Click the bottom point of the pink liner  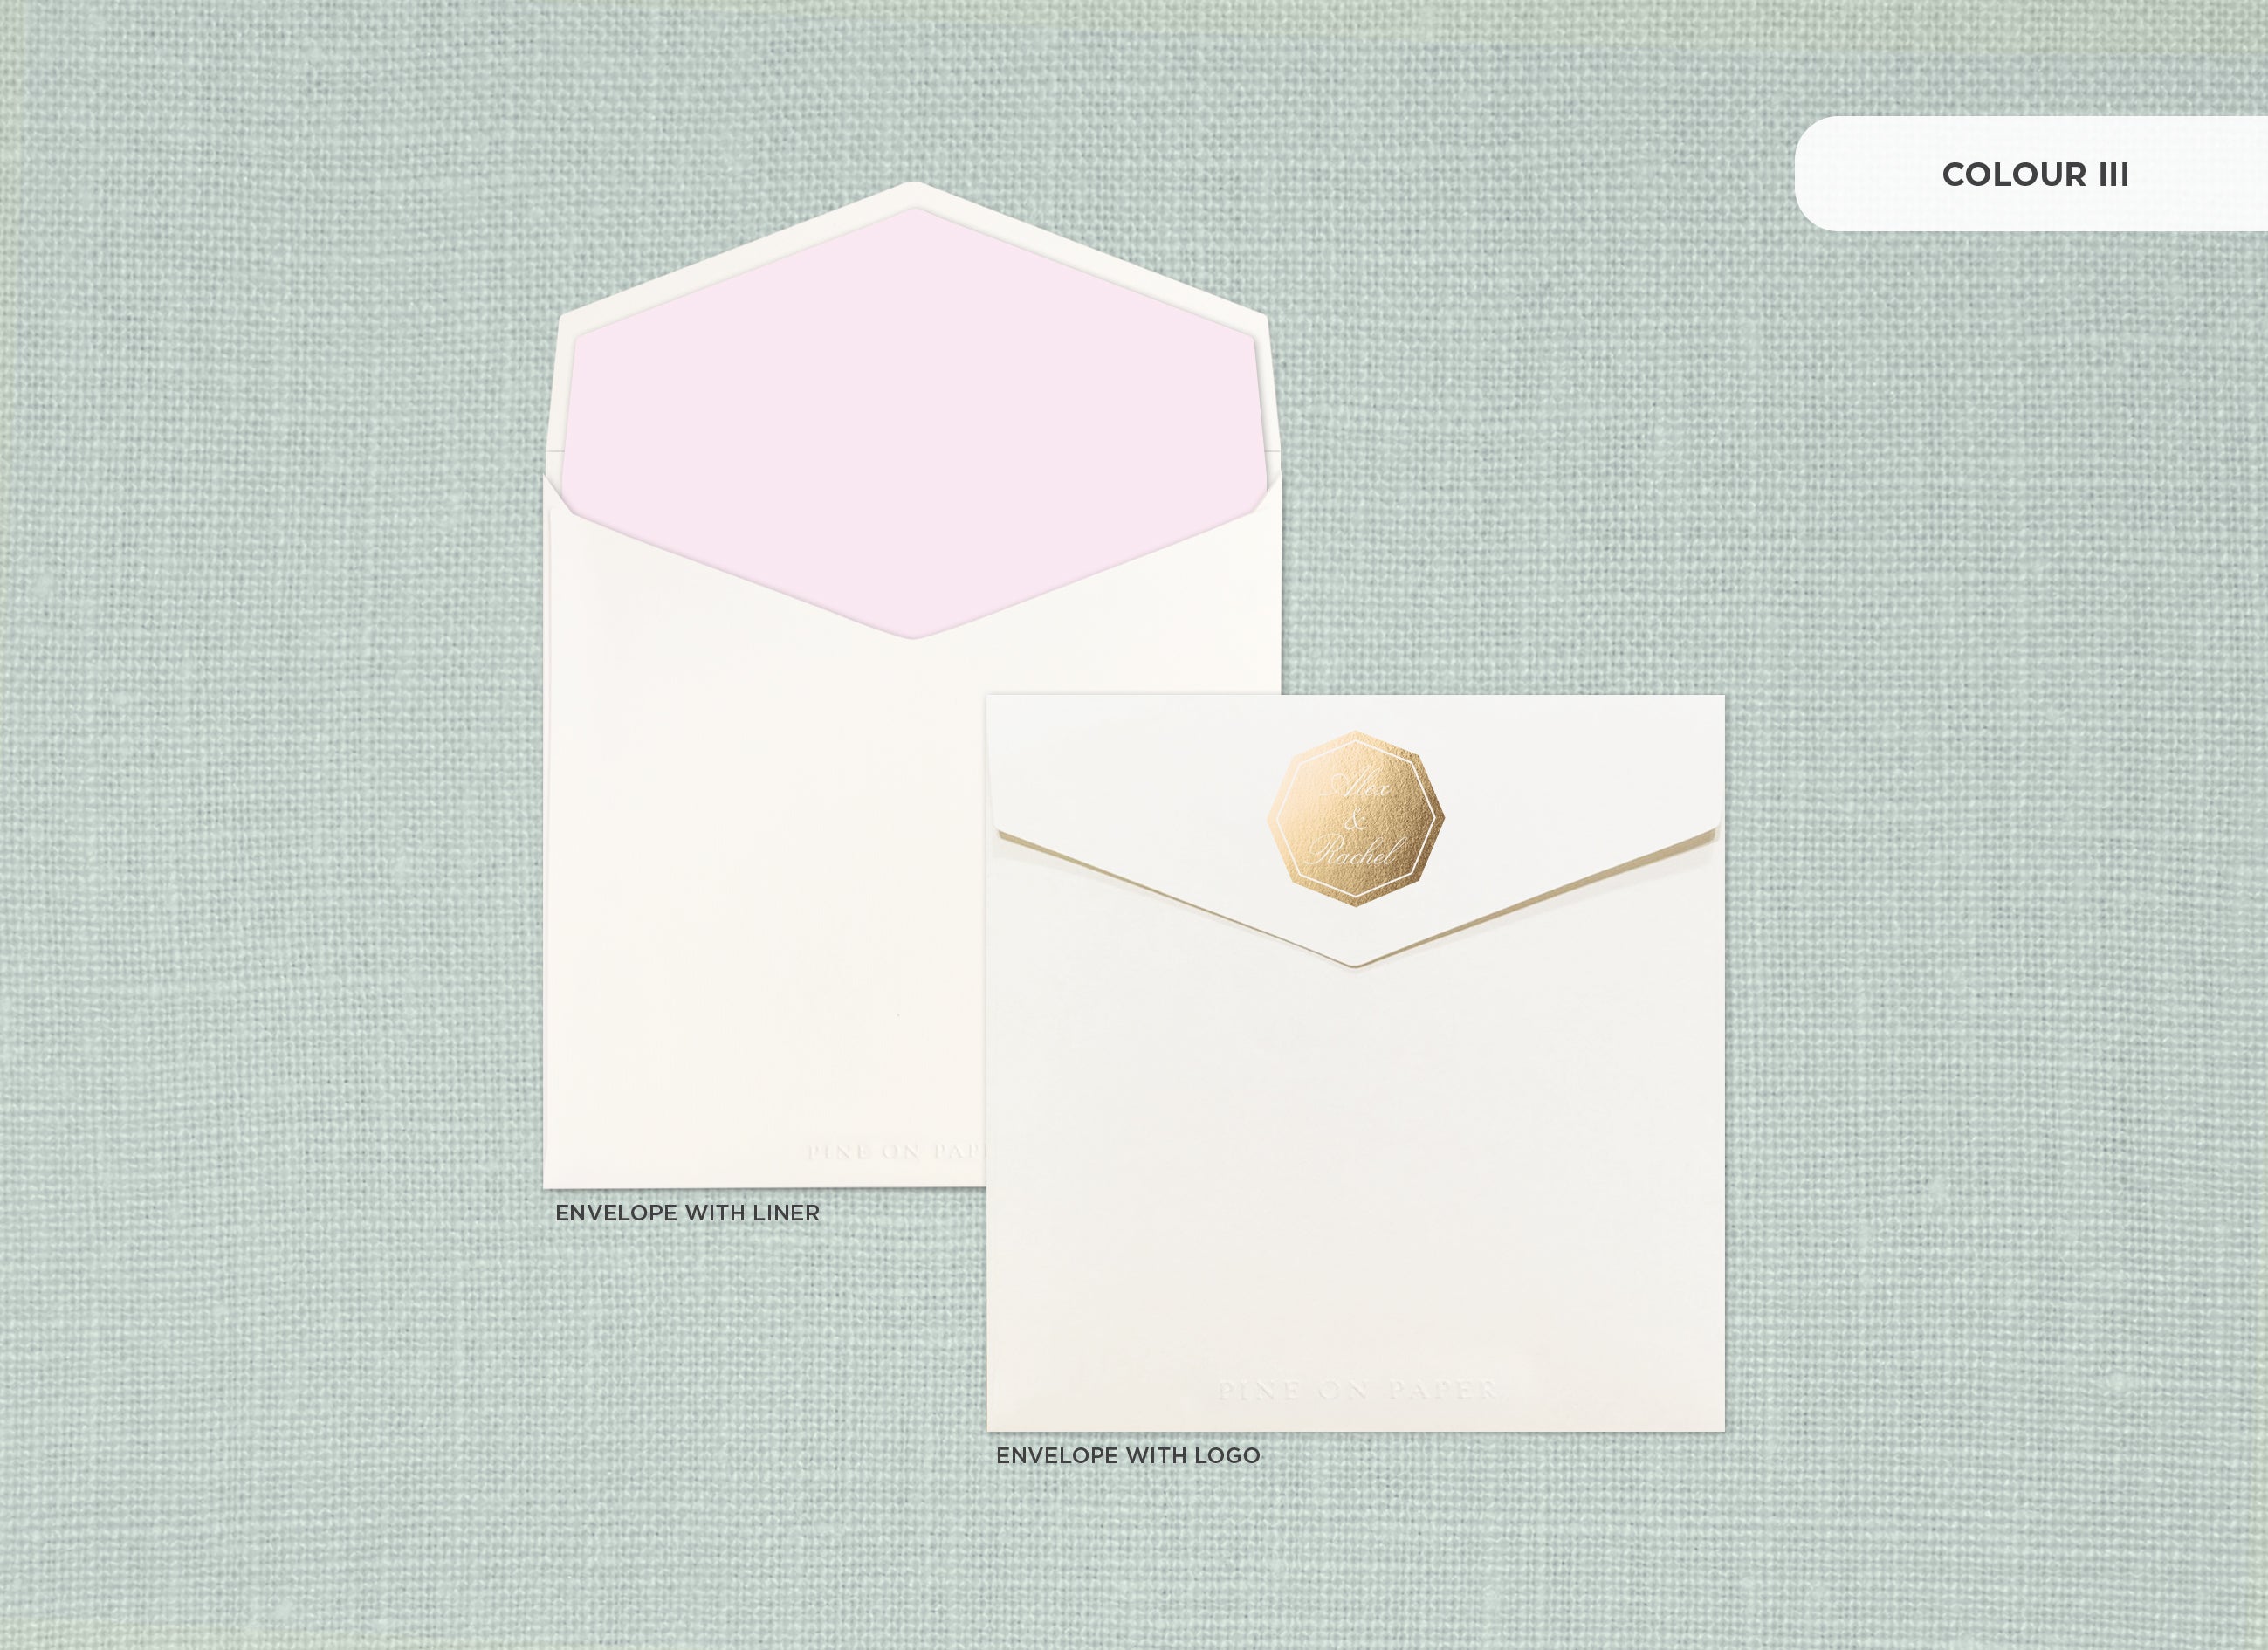coord(915,632)
